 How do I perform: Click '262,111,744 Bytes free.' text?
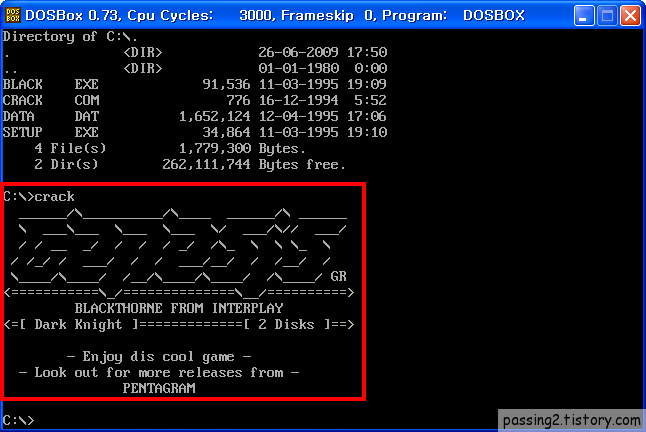point(254,165)
